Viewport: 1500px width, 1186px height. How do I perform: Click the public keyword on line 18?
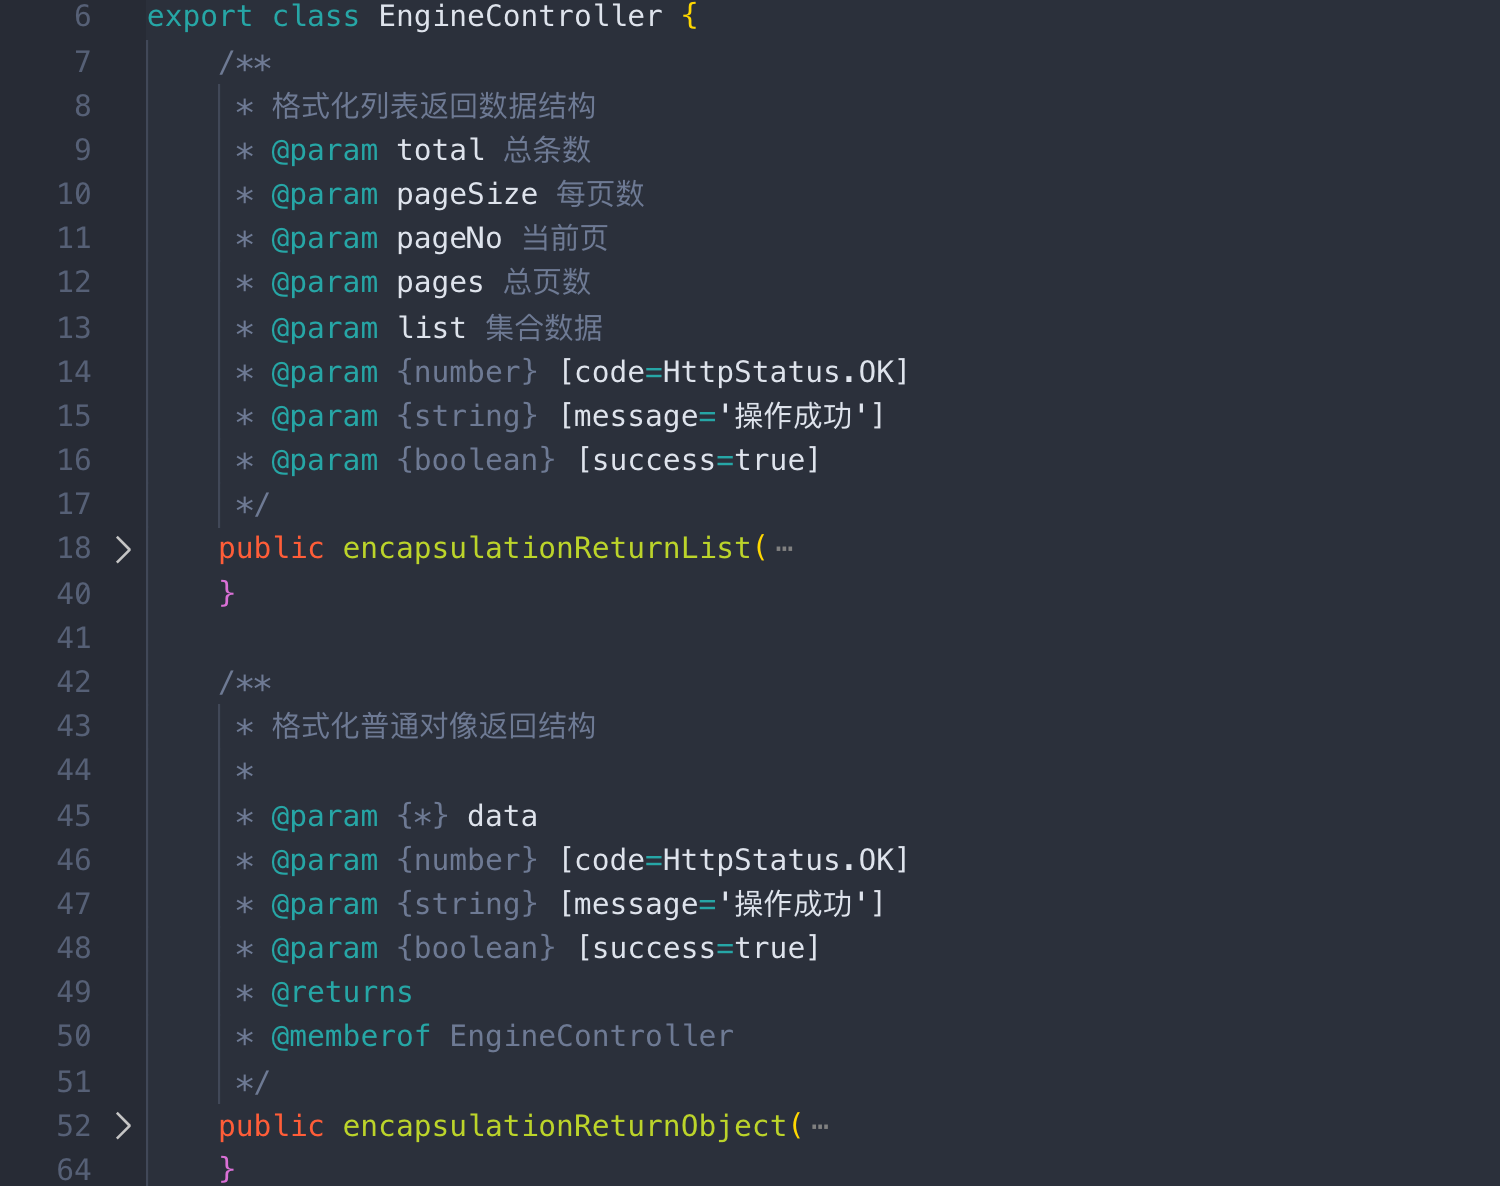(x=271, y=548)
